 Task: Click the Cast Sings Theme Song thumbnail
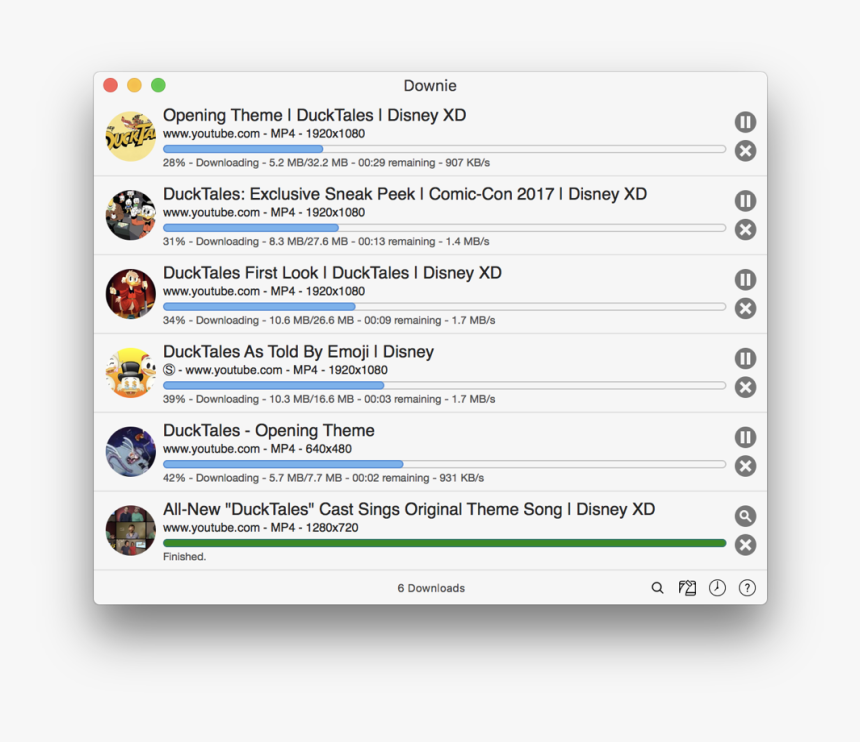(x=131, y=530)
